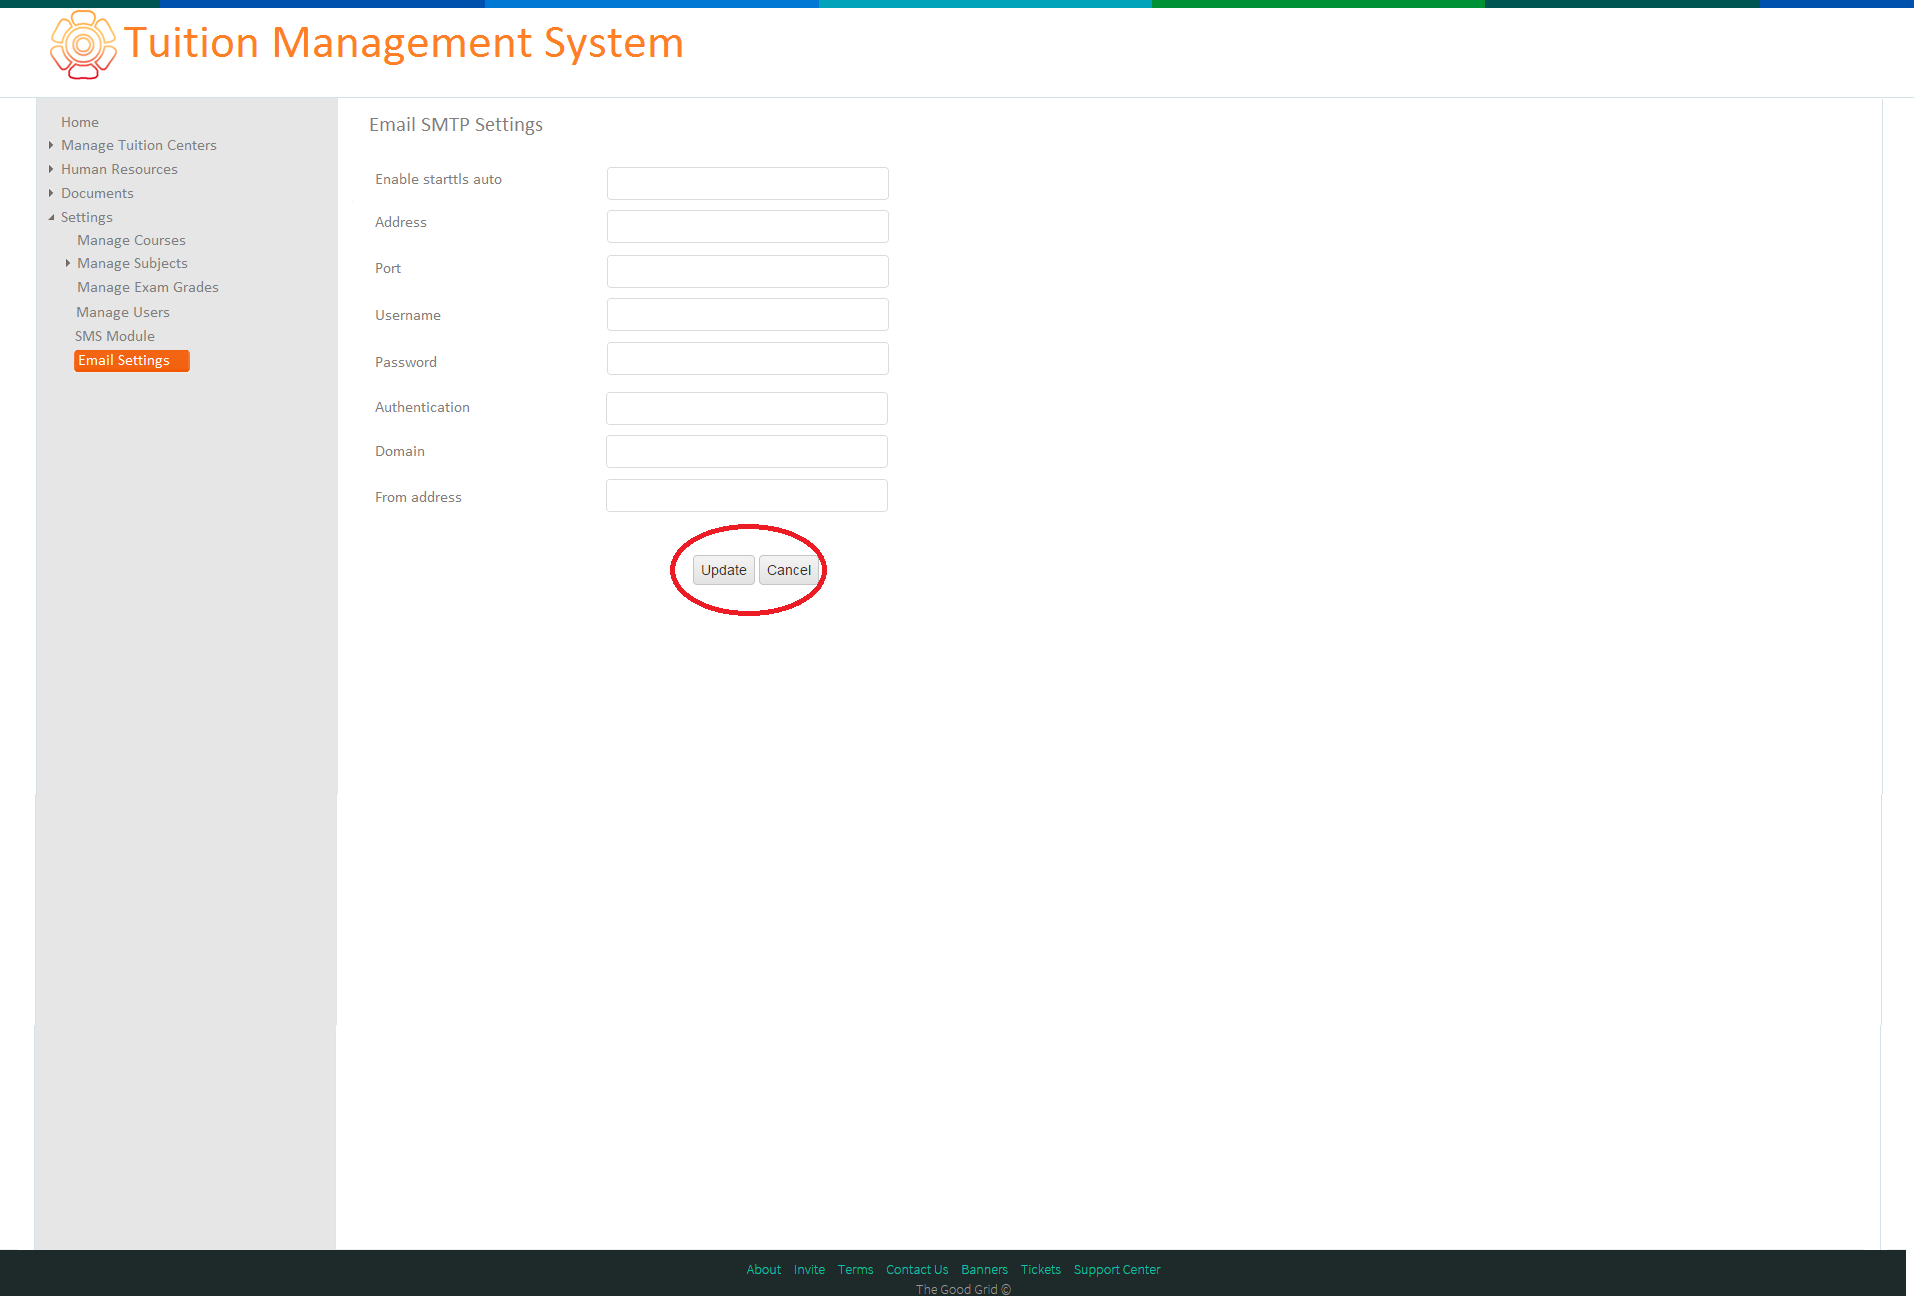Open the Support Center footer link
Viewport: 1920px width, 1296px height.
tap(1117, 1270)
